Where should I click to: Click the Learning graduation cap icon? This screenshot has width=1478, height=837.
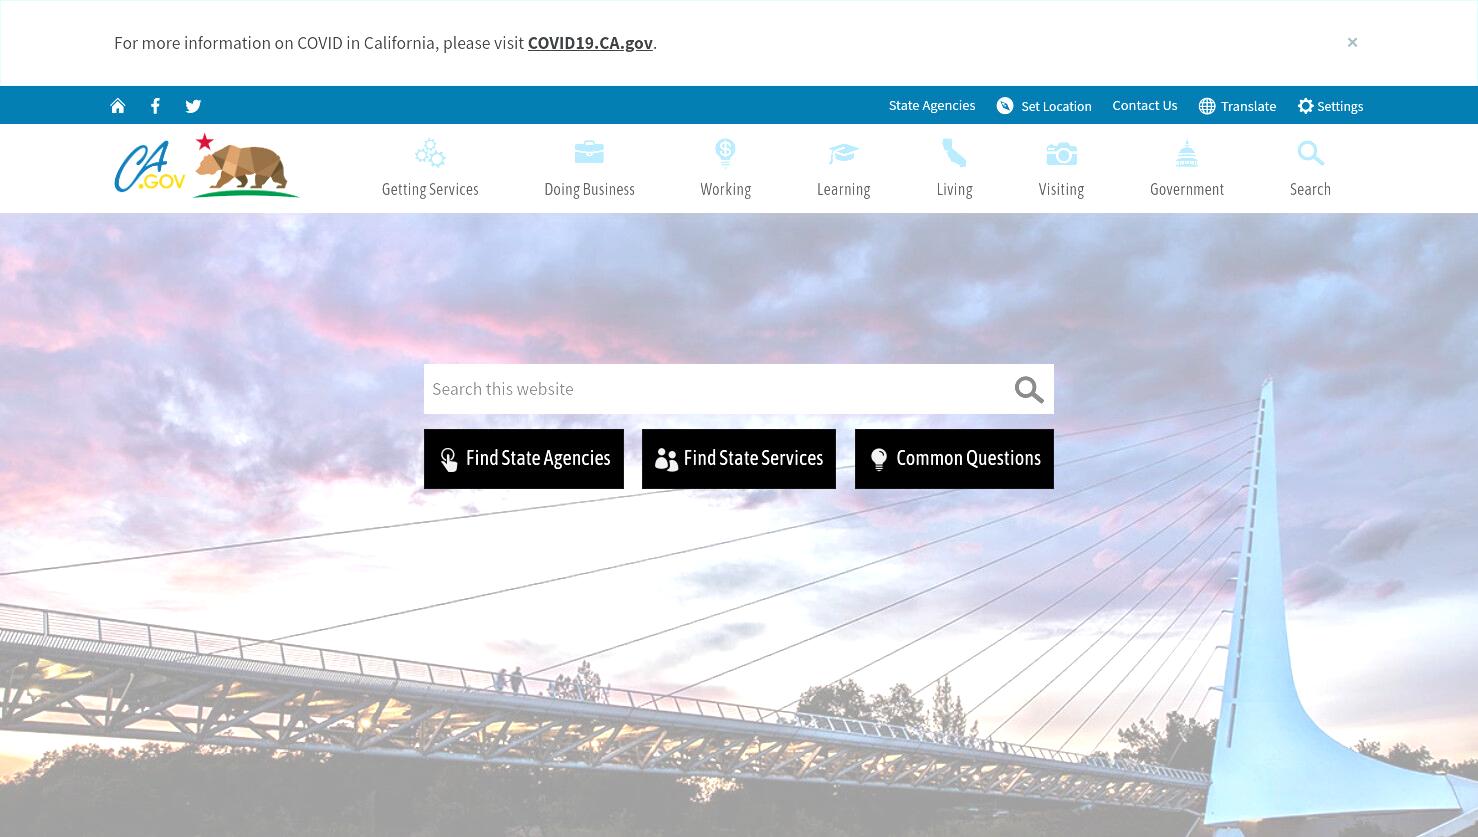(843, 153)
